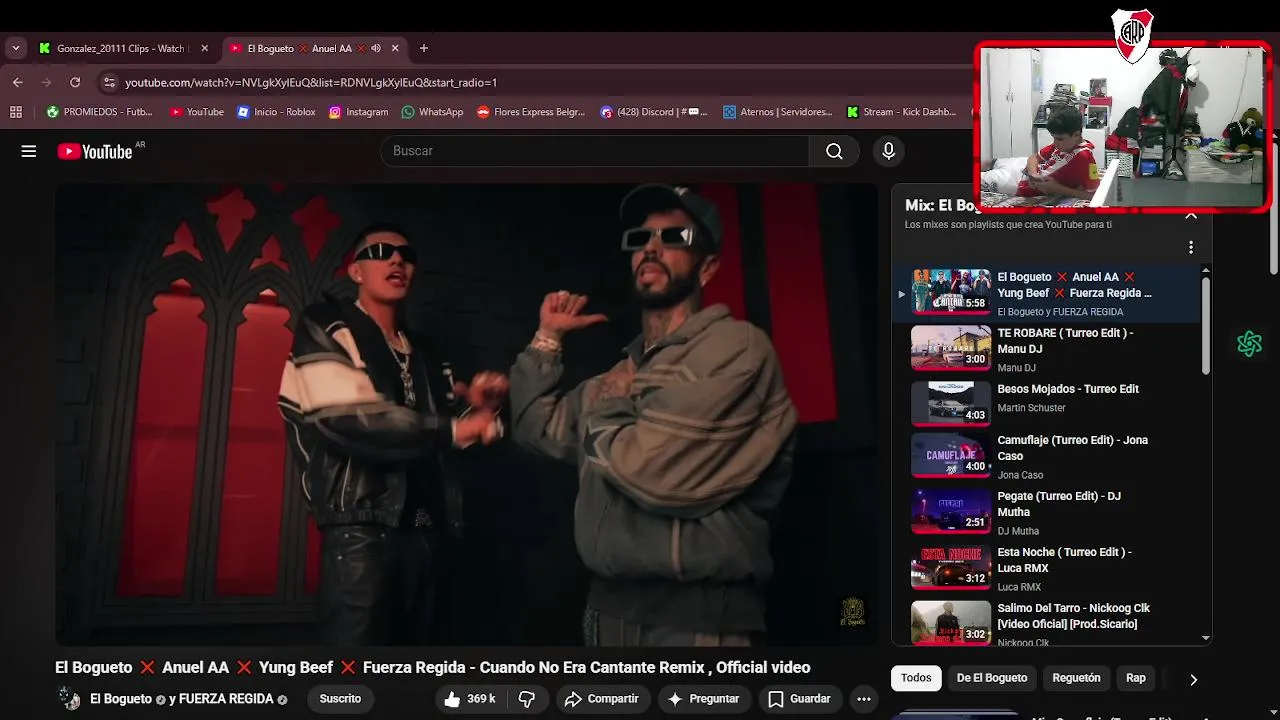Select current El Bogueto playlist thumbnail 5:58
This screenshot has height=720, width=1280.
(951, 291)
